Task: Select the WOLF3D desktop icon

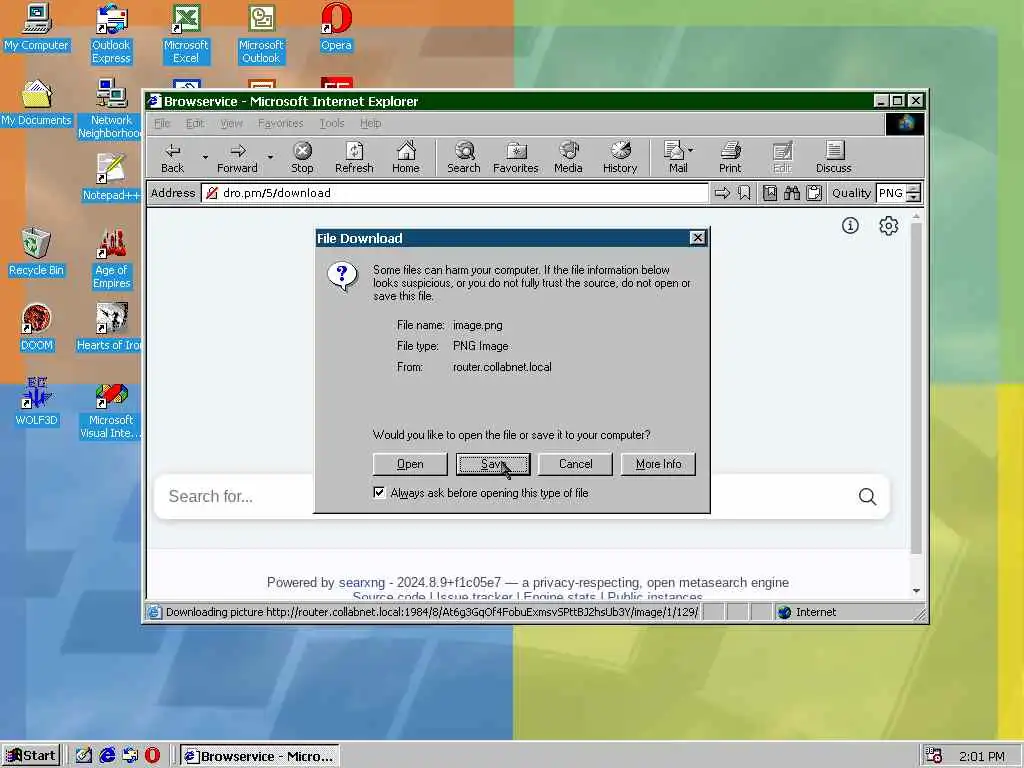Action: pos(36,402)
